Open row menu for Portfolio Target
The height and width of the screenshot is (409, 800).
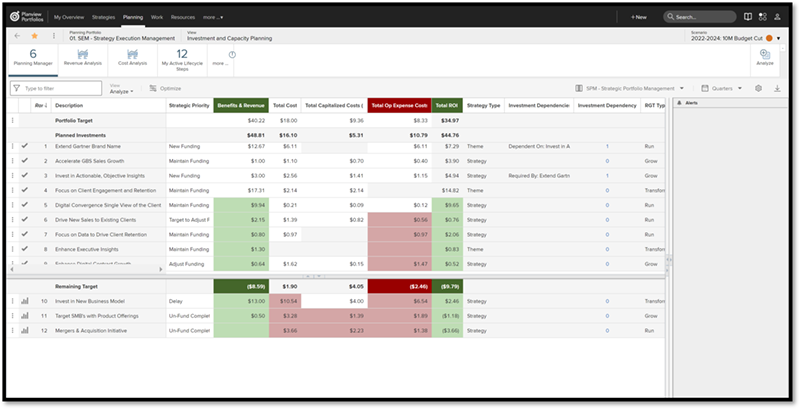click(13, 121)
